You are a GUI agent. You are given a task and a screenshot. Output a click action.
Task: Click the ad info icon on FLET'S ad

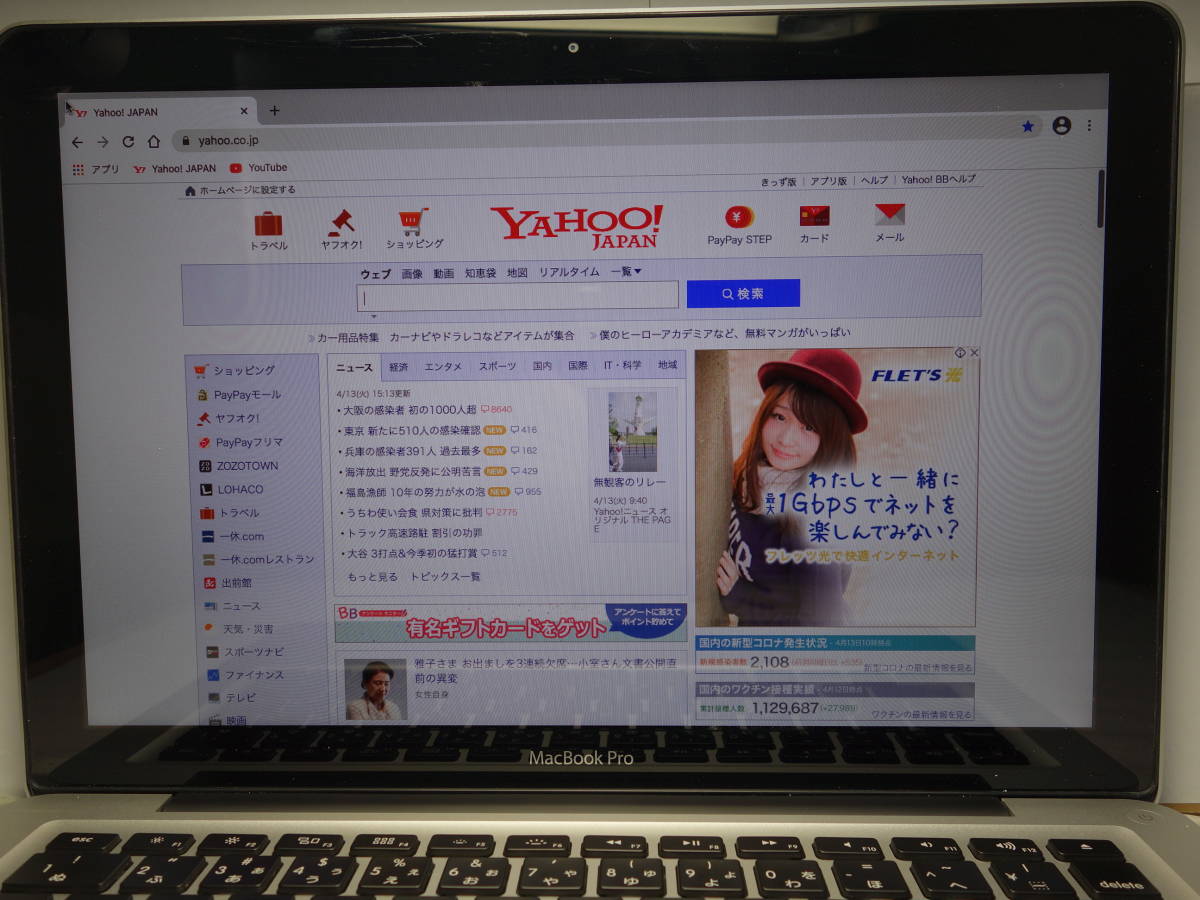[x=959, y=353]
